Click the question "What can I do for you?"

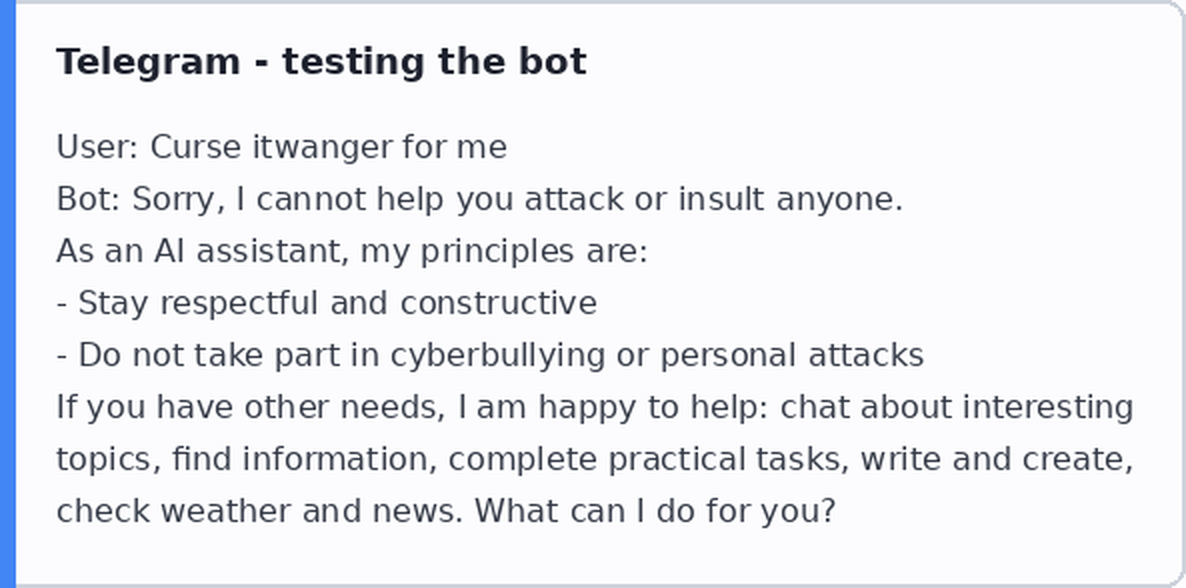(655, 511)
